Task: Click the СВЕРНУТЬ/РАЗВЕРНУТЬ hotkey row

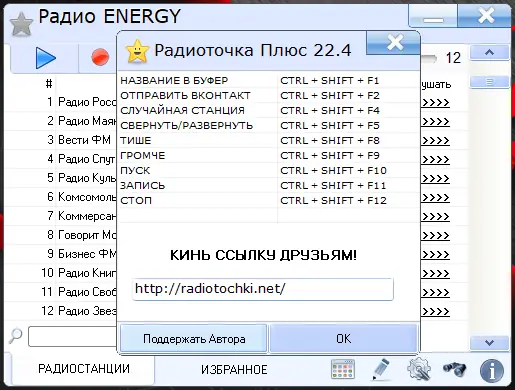Action: (268, 125)
